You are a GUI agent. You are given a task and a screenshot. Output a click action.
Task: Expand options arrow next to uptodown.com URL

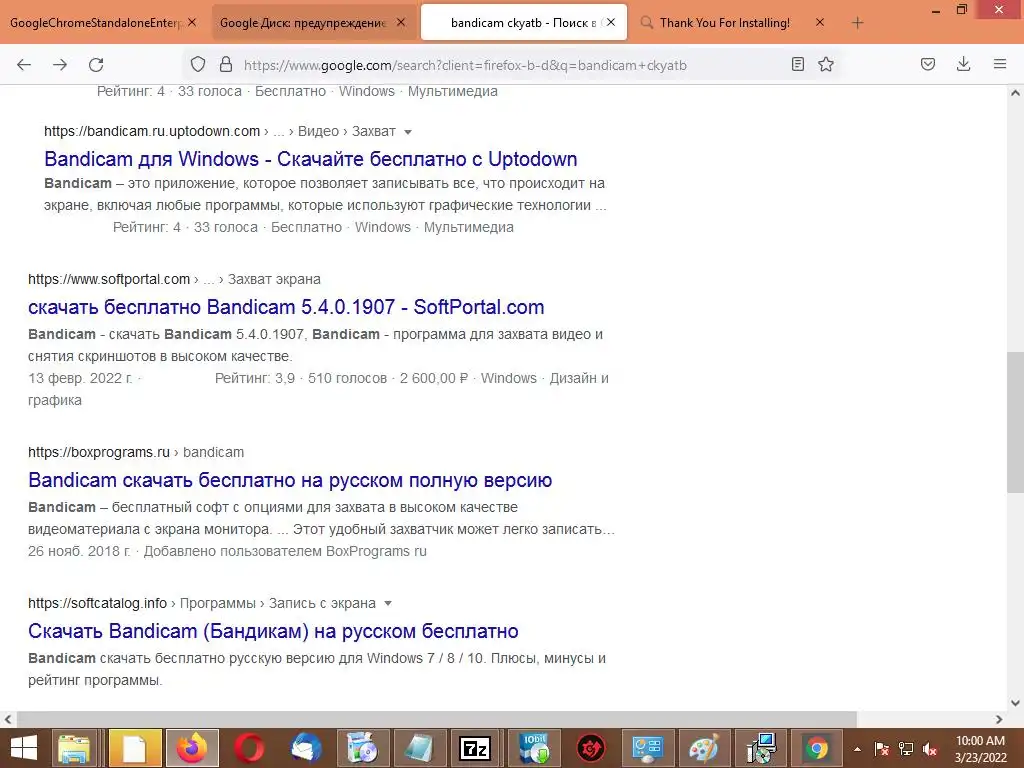pyautogui.click(x=408, y=132)
